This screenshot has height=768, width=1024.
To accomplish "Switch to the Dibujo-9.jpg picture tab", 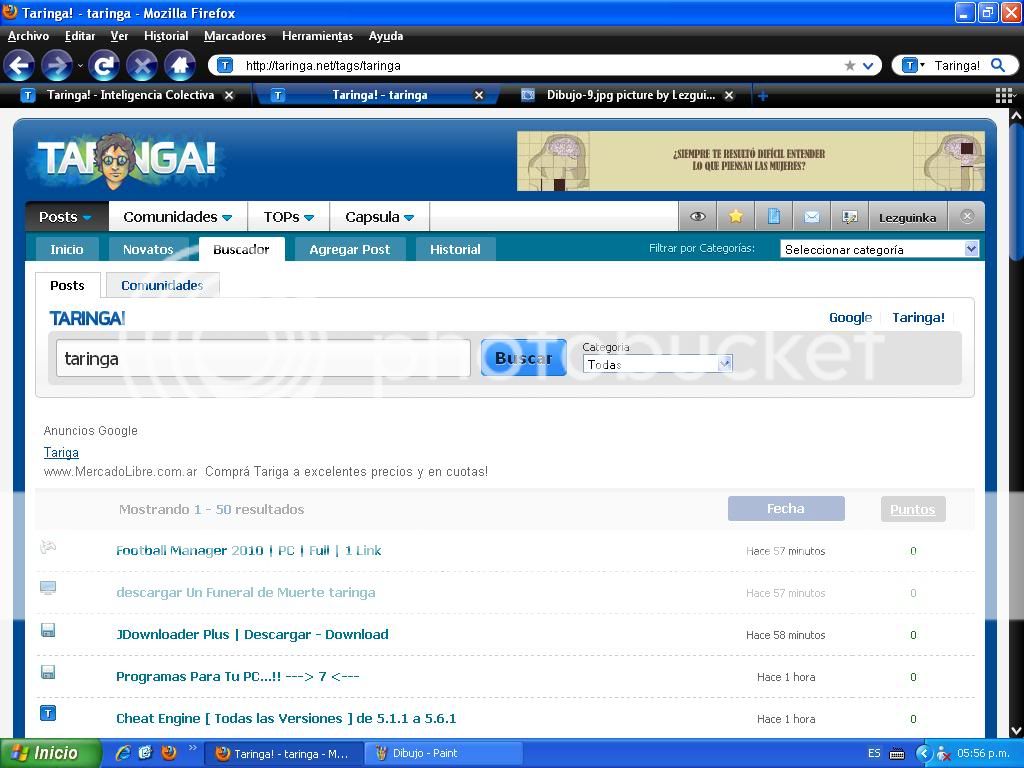I will click(630, 95).
